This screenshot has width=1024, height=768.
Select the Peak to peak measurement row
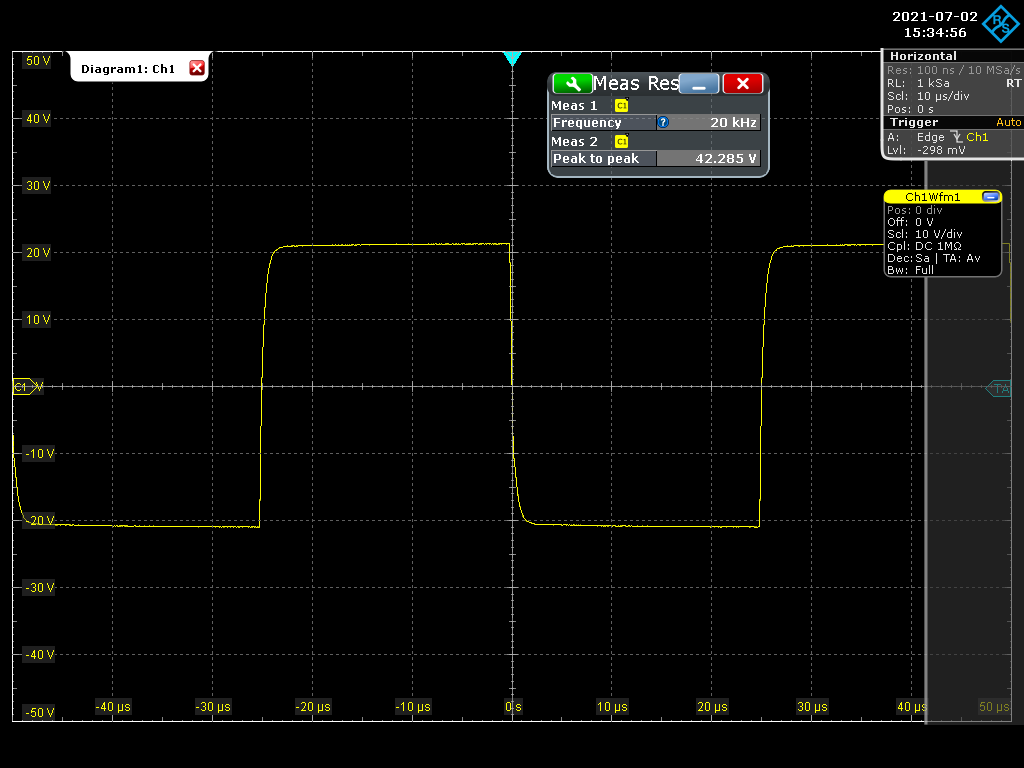(656, 158)
